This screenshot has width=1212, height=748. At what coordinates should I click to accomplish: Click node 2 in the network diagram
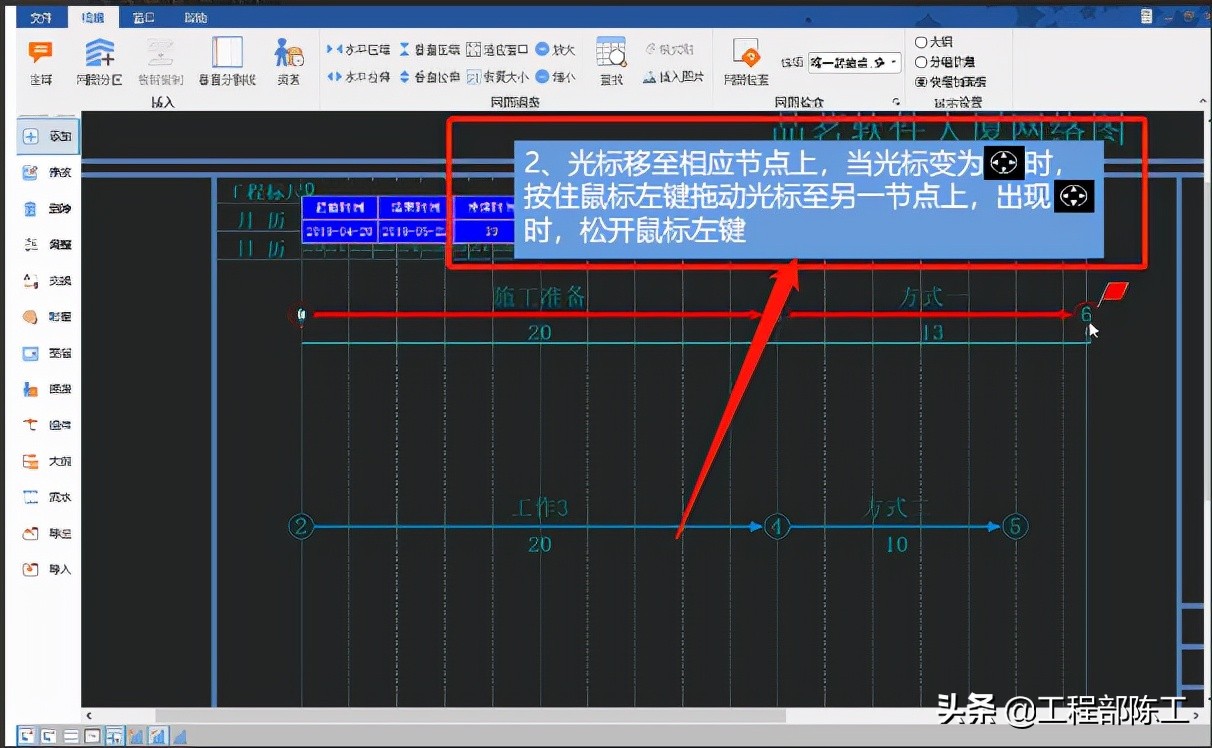[302, 527]
